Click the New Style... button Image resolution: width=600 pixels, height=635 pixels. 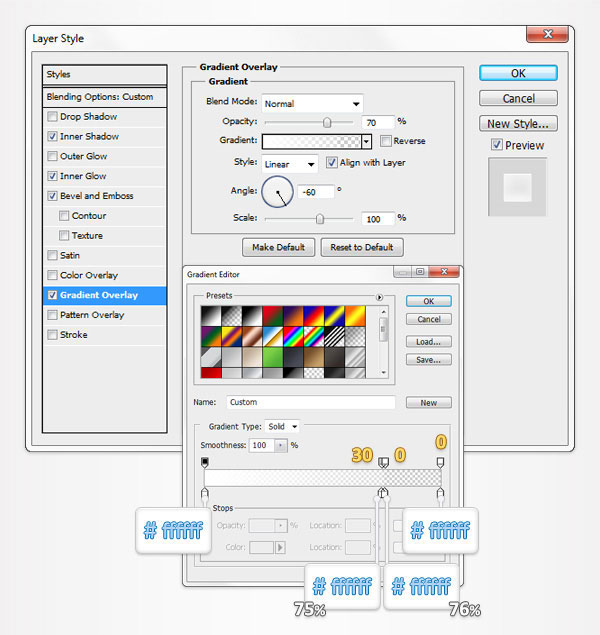tap(518, 124)
